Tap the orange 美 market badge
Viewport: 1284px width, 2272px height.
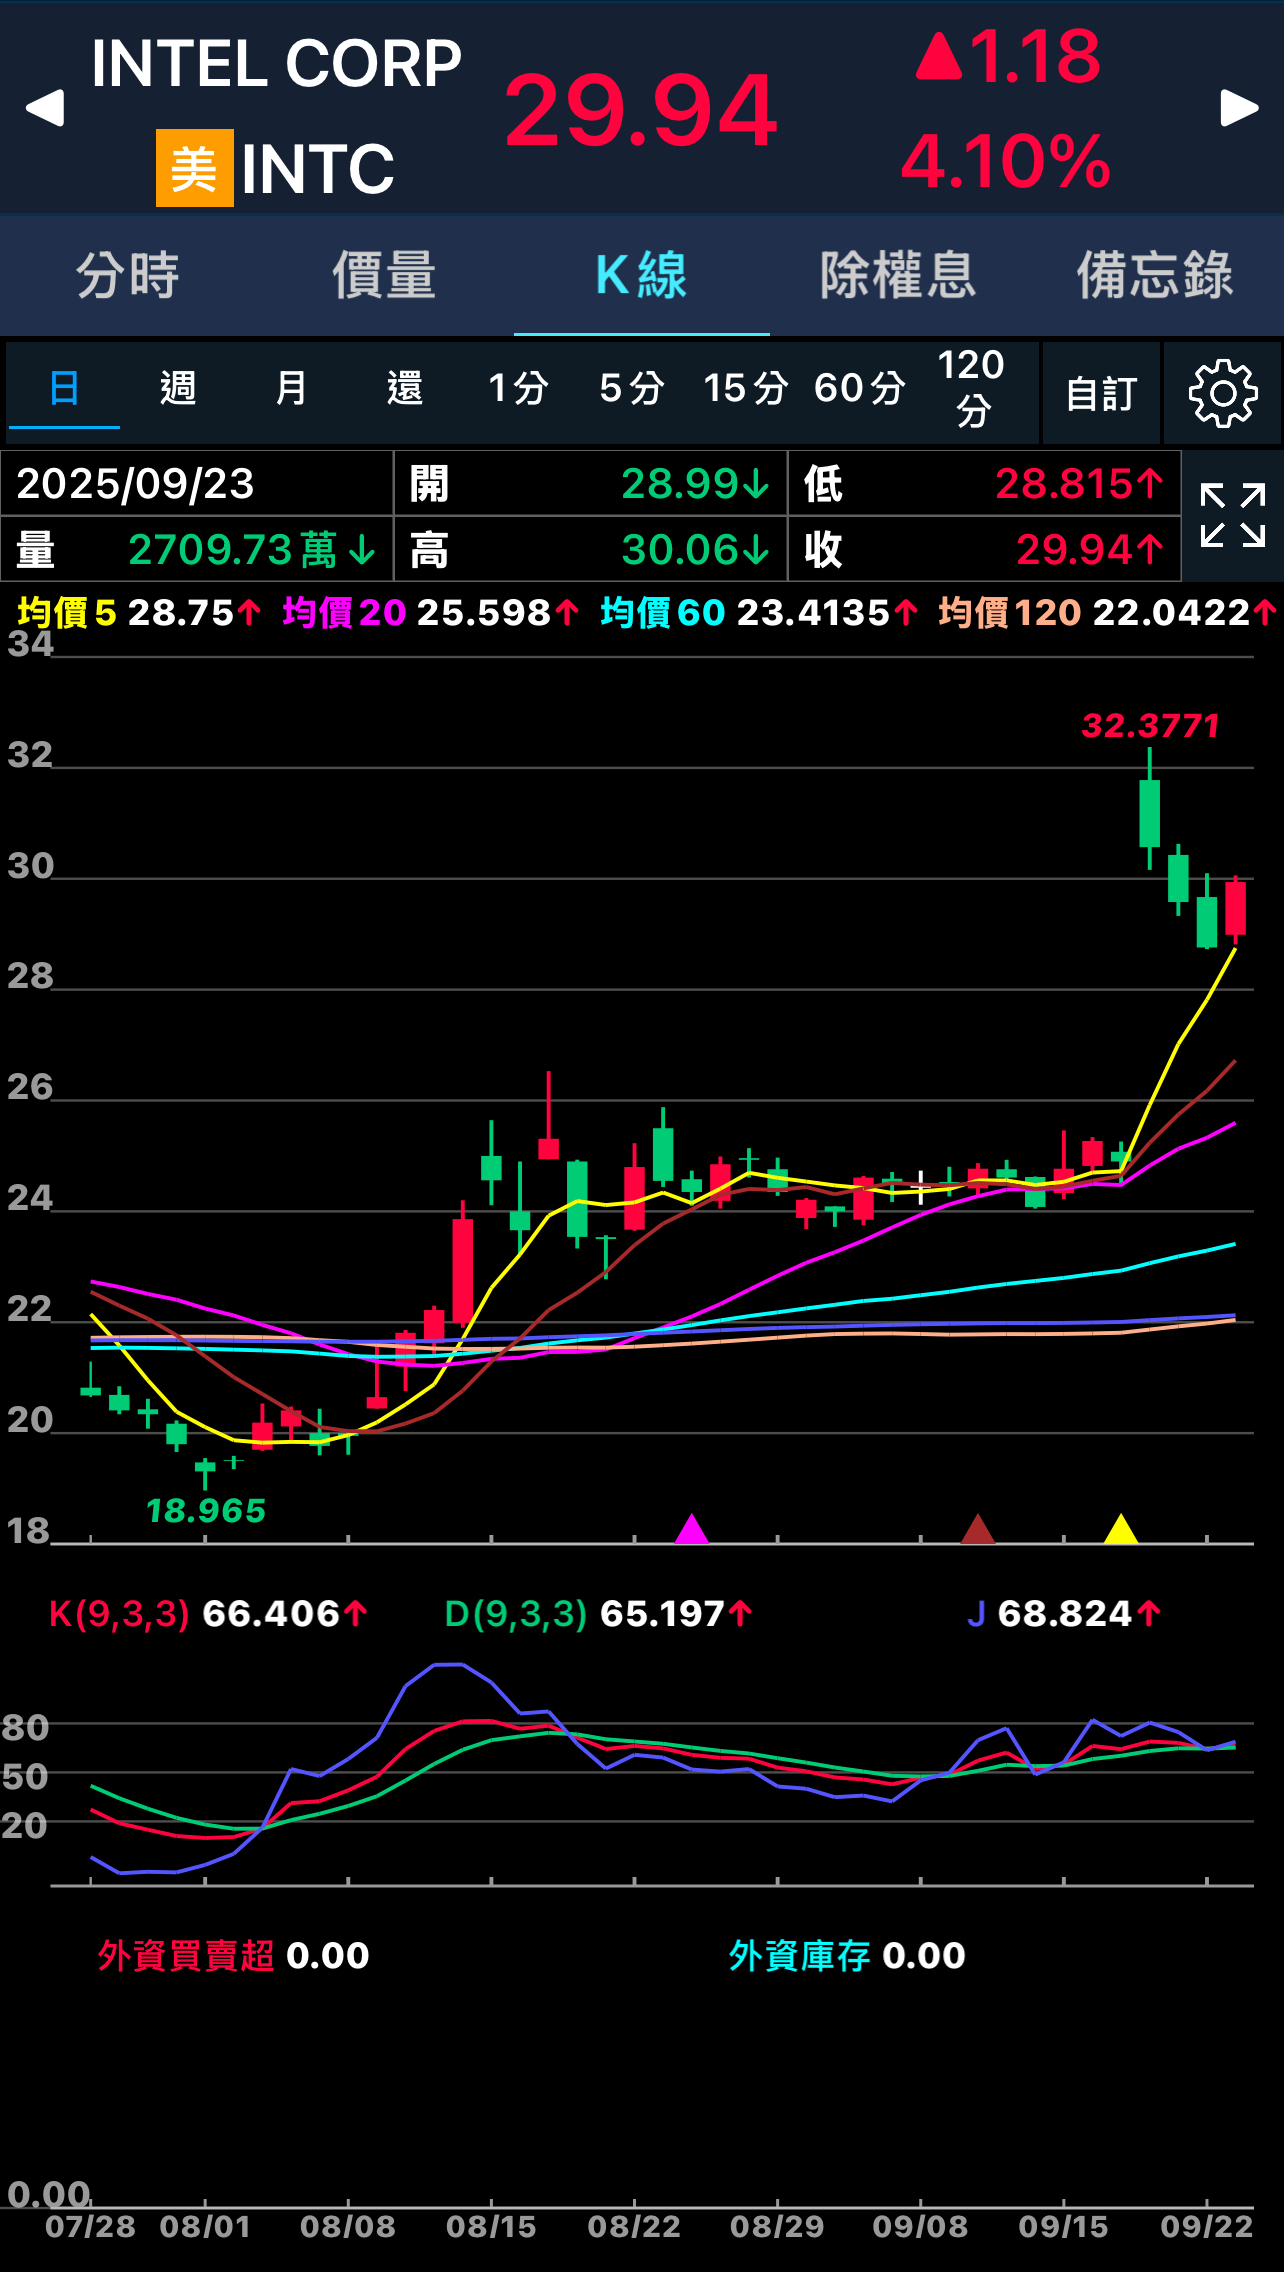coord(195,168)
